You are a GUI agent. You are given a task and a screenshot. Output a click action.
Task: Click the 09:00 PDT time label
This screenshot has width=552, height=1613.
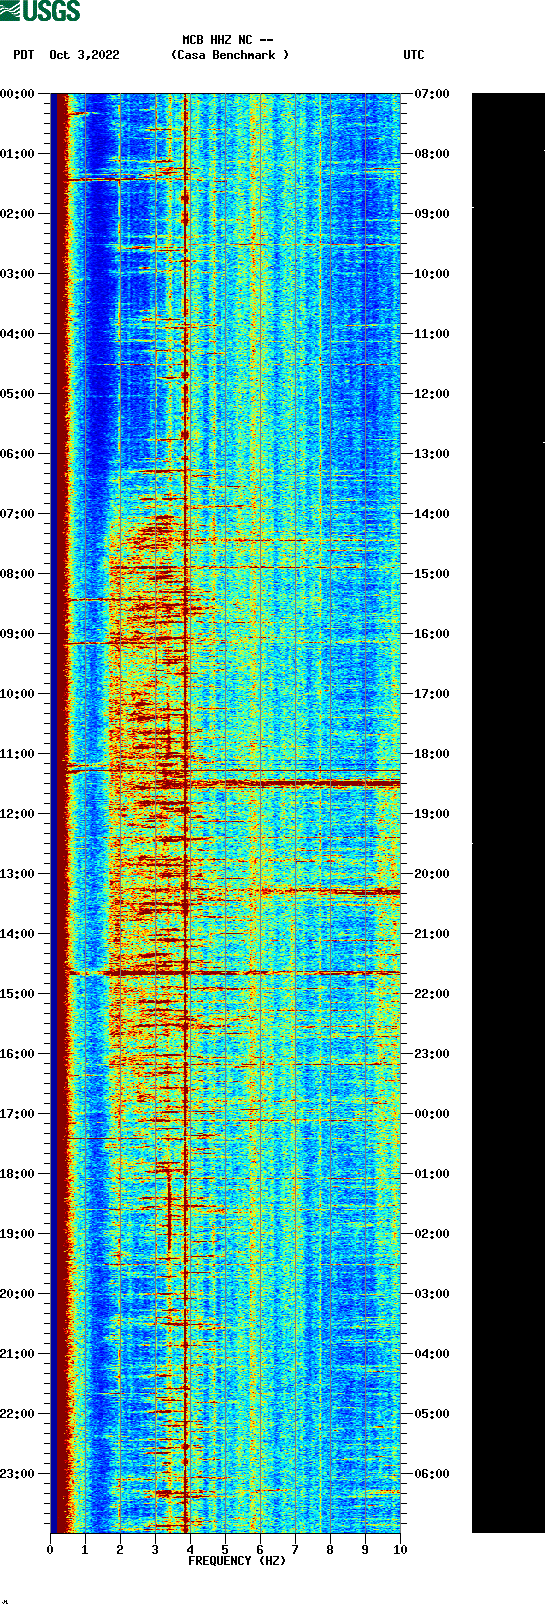[x=17, y=634]
